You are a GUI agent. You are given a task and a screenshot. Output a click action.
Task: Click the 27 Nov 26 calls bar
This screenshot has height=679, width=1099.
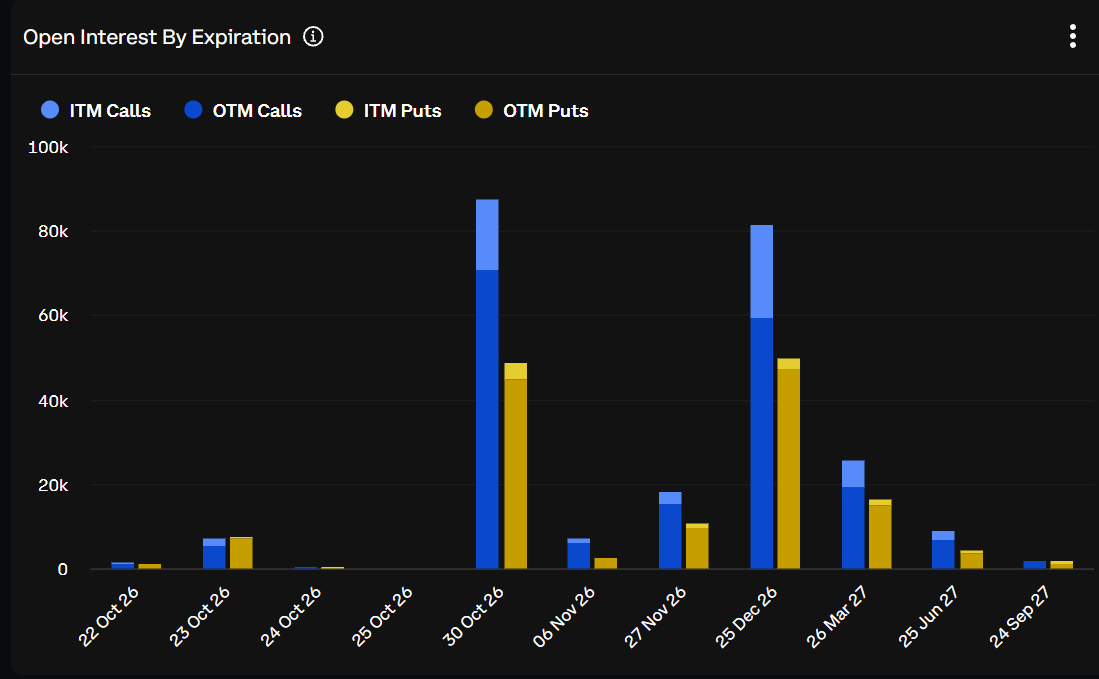click(670, 530)
